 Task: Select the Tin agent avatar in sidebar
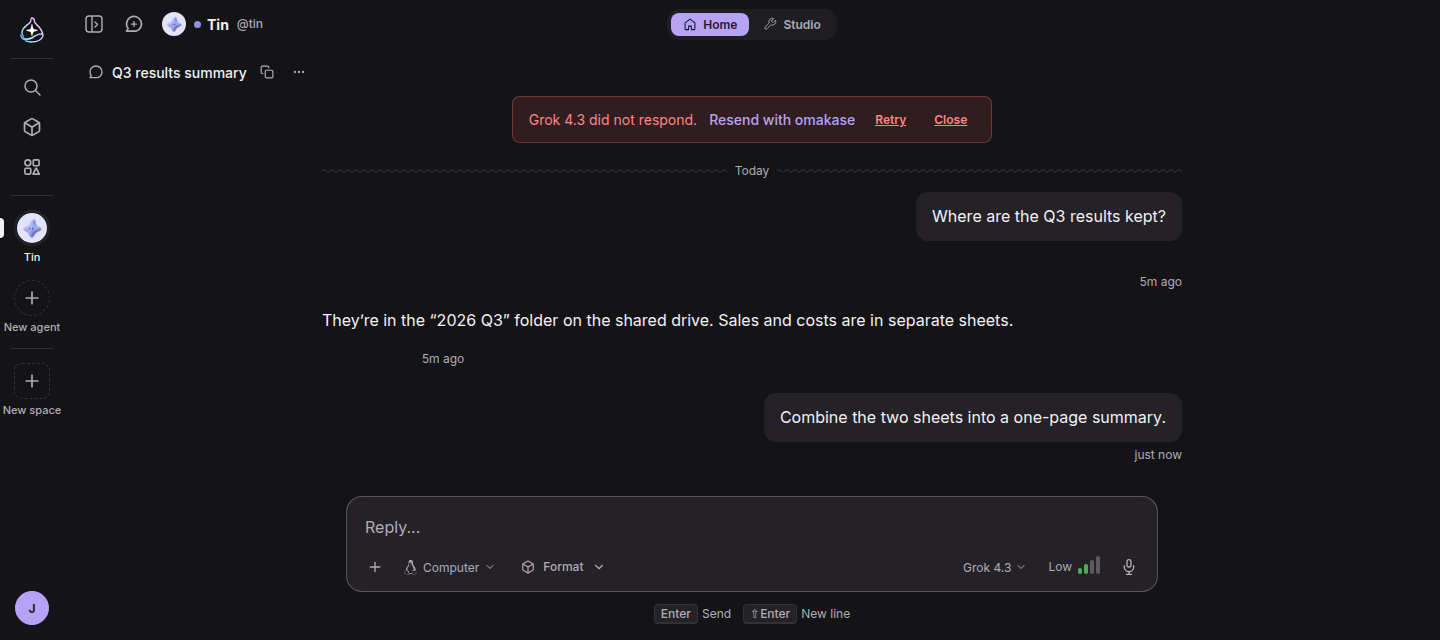click(32, 228)
